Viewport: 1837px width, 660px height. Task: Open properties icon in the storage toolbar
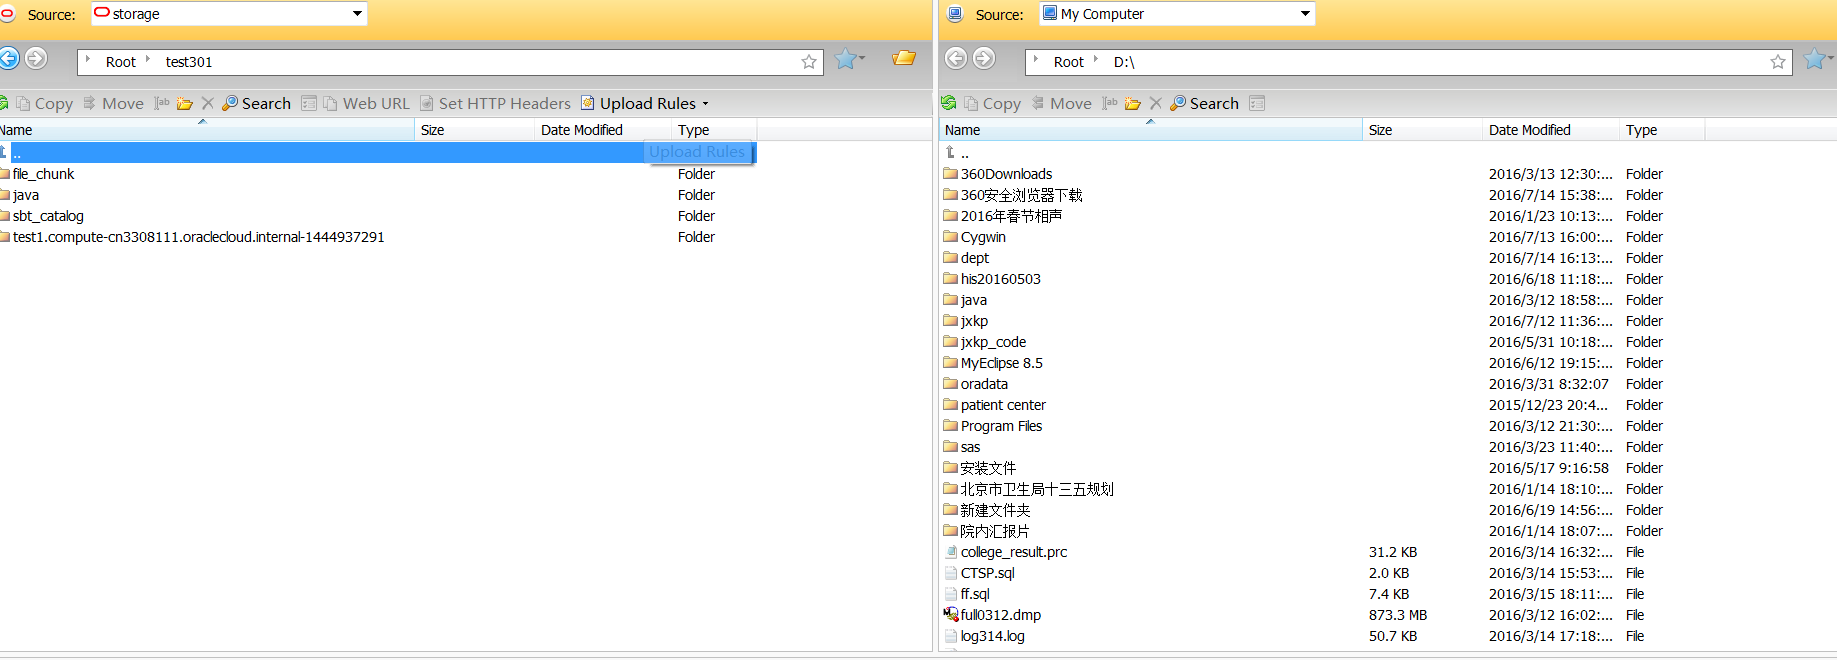309,103
